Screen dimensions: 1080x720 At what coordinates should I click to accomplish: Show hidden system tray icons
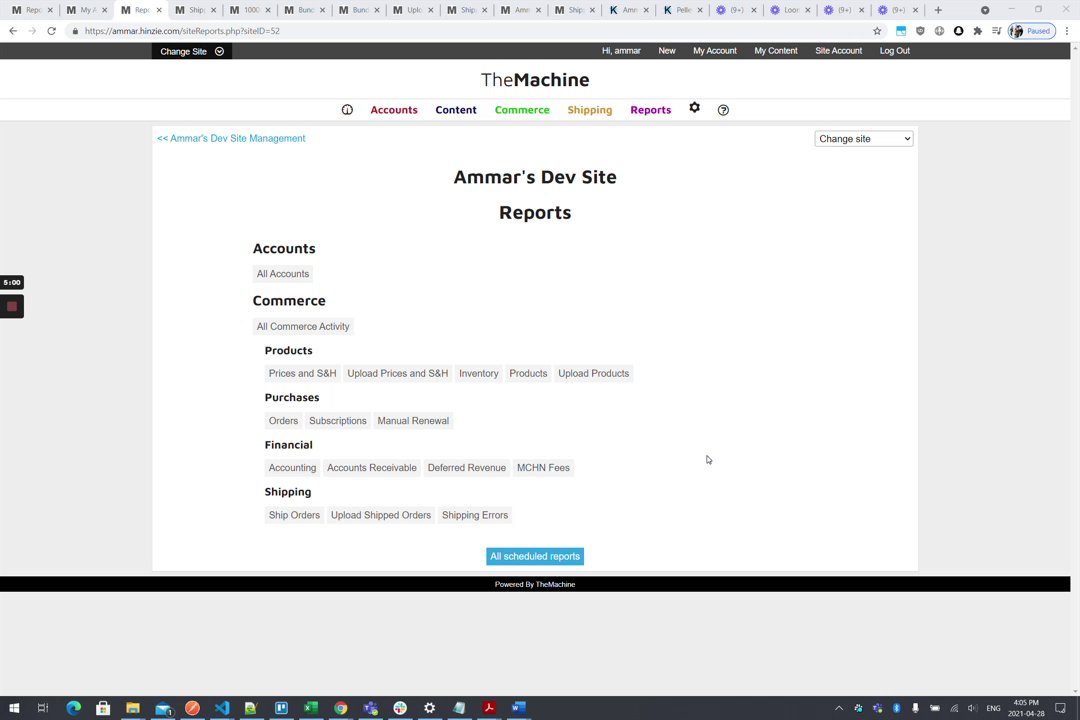(838, 708)
